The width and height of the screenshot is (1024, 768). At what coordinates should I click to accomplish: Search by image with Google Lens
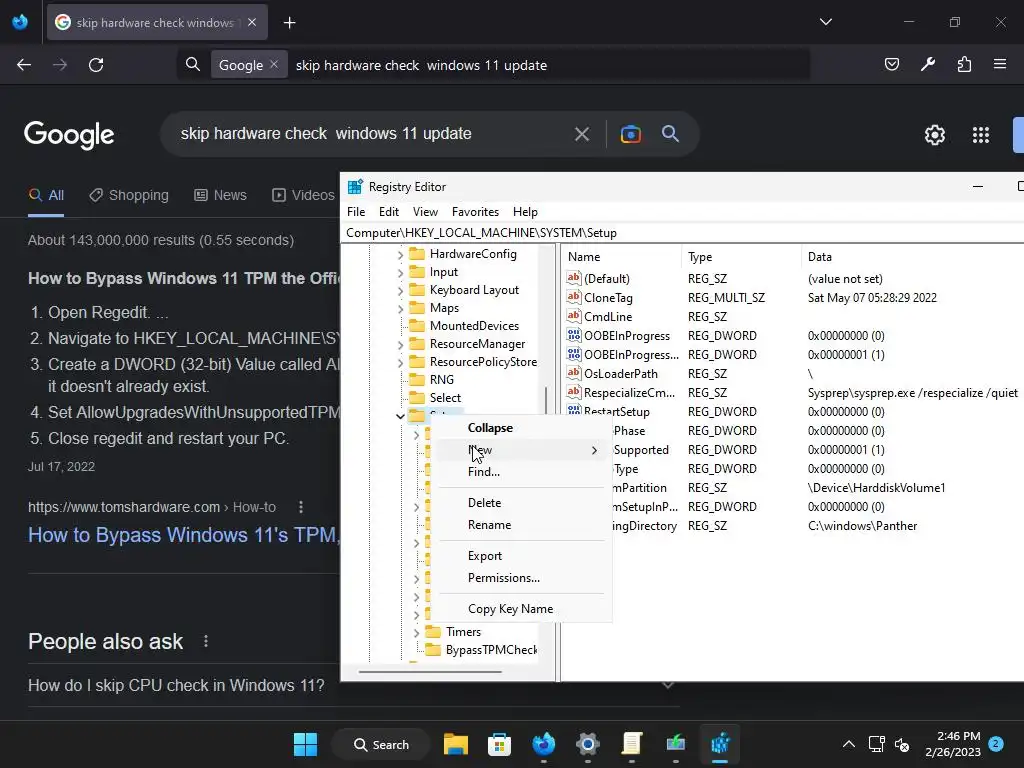(x=630, y=135)
